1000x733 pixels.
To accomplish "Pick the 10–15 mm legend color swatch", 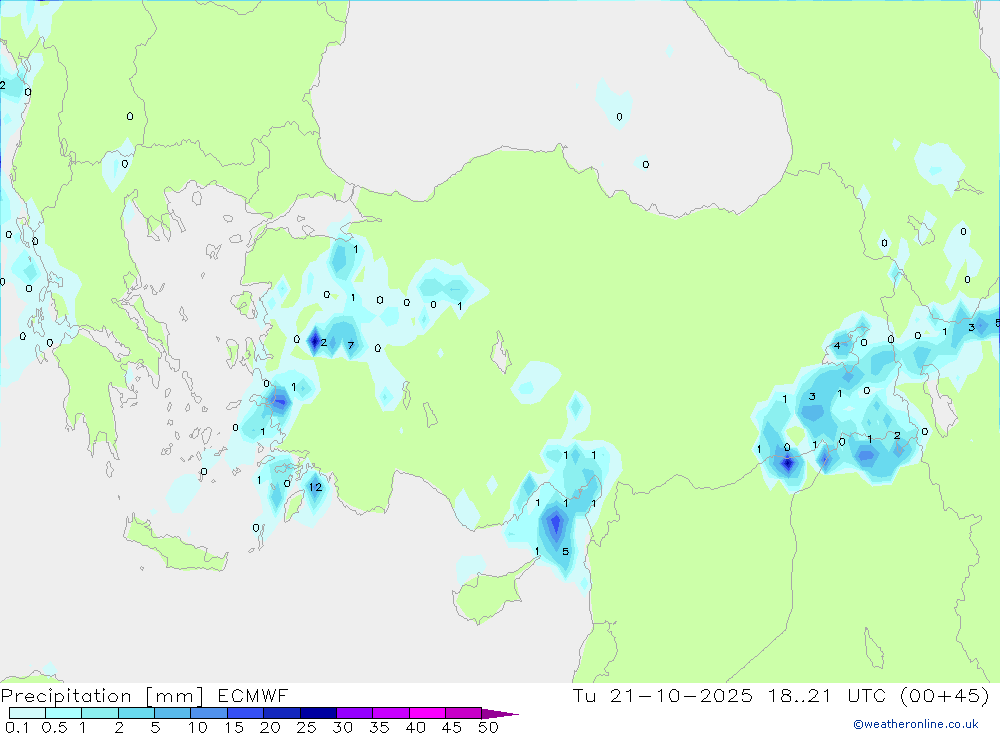I will point(209,713).
